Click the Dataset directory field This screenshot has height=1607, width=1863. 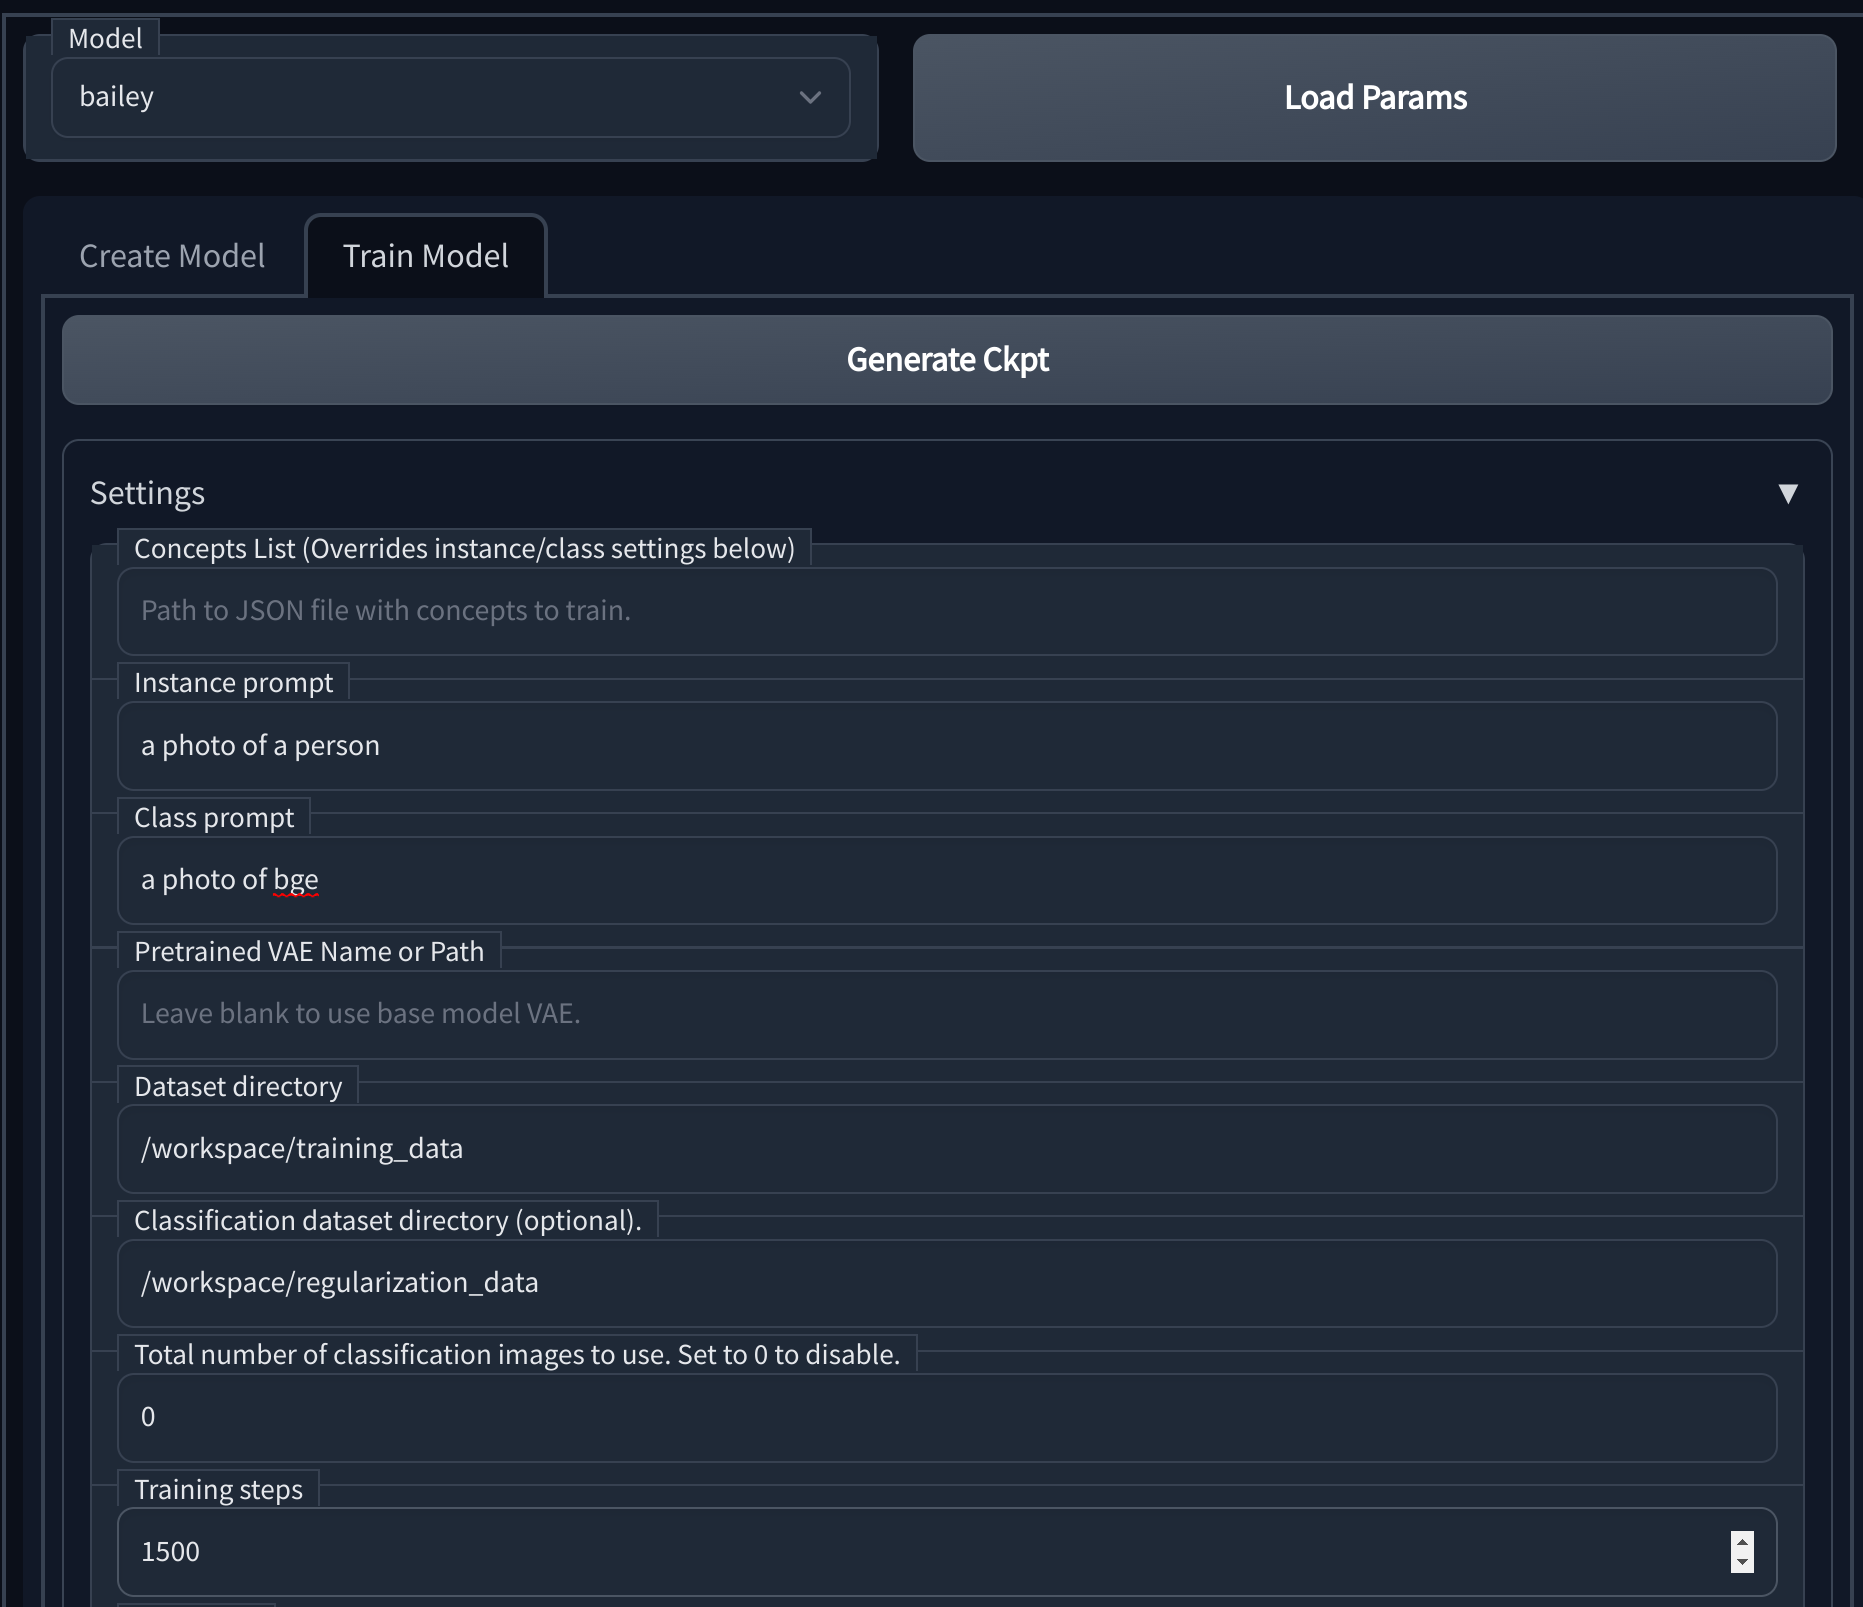coord(946,1149)
